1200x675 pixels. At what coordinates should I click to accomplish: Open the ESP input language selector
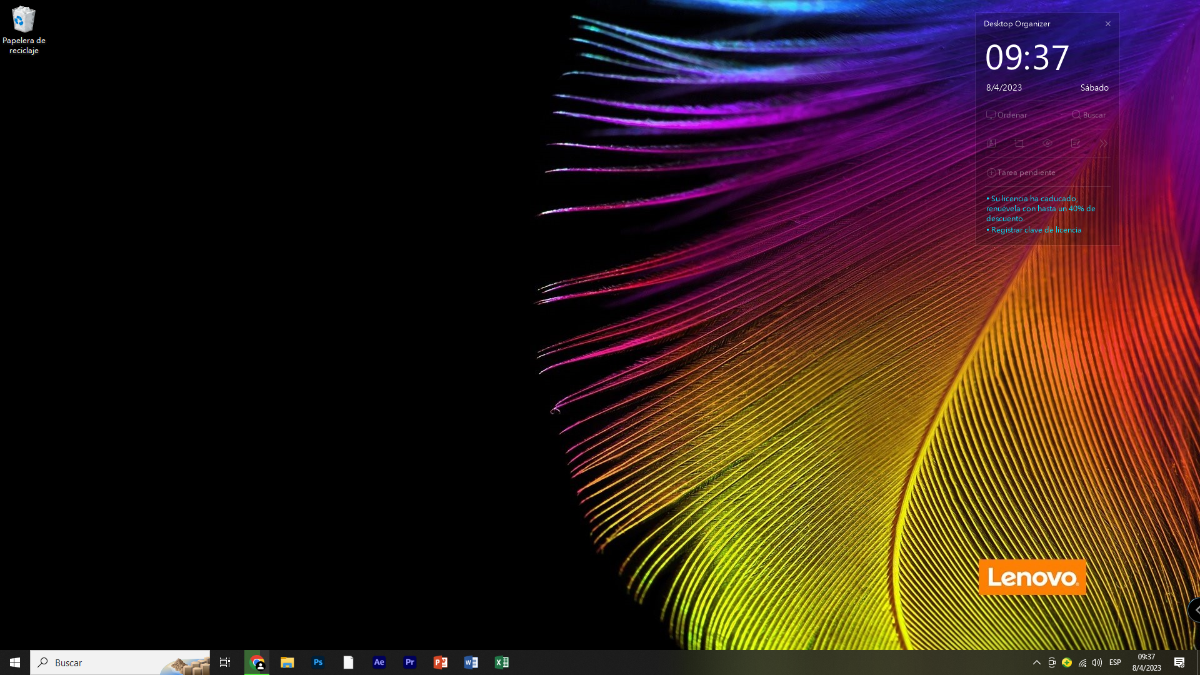tap(1115, 662)
